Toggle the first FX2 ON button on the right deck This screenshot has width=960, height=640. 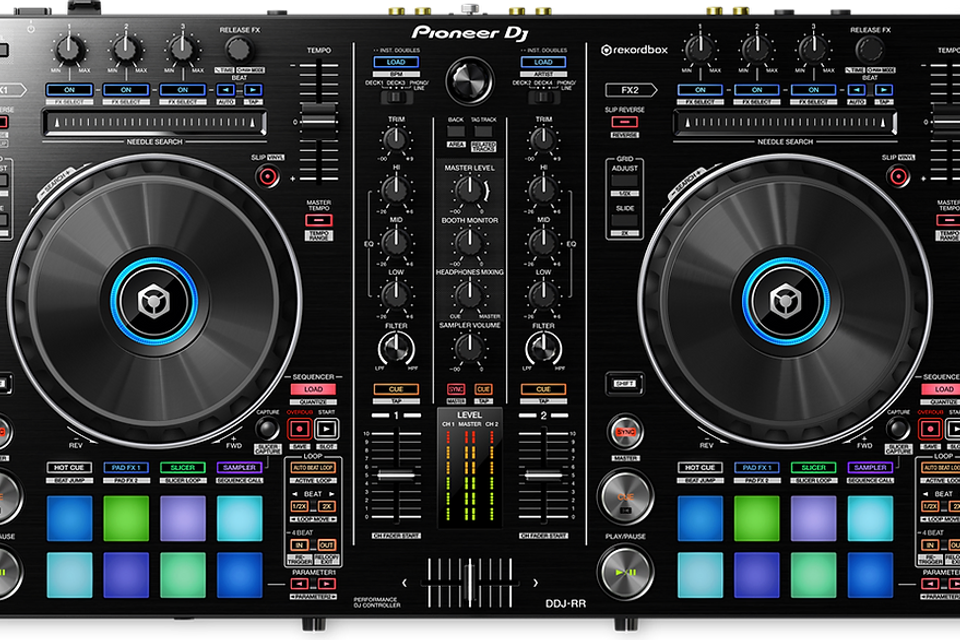coord(700,90)
